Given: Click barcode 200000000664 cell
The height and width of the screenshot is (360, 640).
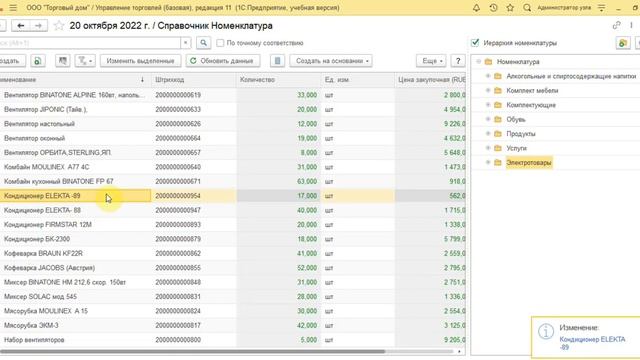Looking at the screenshot, I should (x=193, y=138).
